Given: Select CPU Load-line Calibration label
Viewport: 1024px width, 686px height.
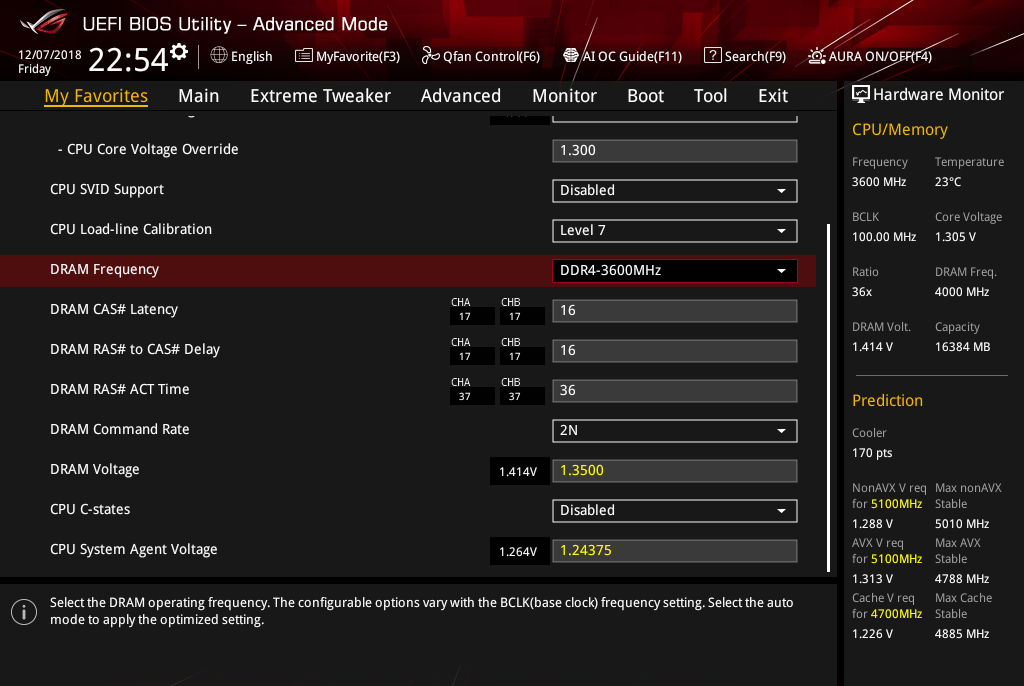Looking at the screenshot, I should coord(131,229).
